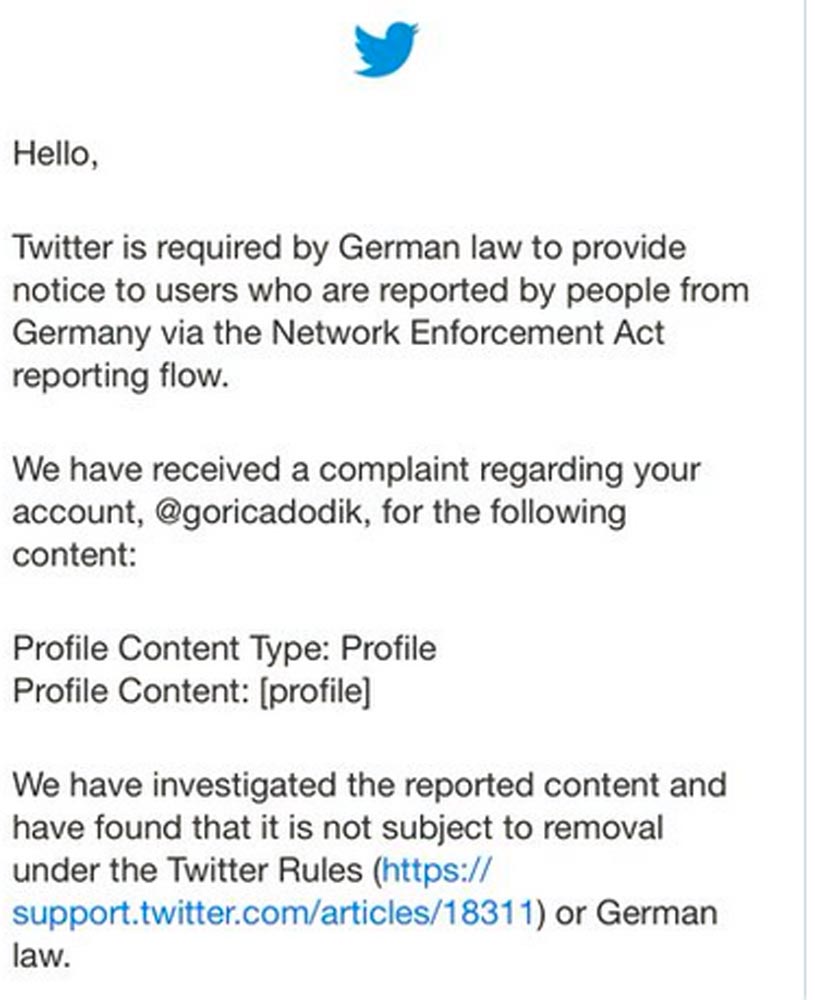Click the "reporting flow." text
815x1000 pixels.
121,376
